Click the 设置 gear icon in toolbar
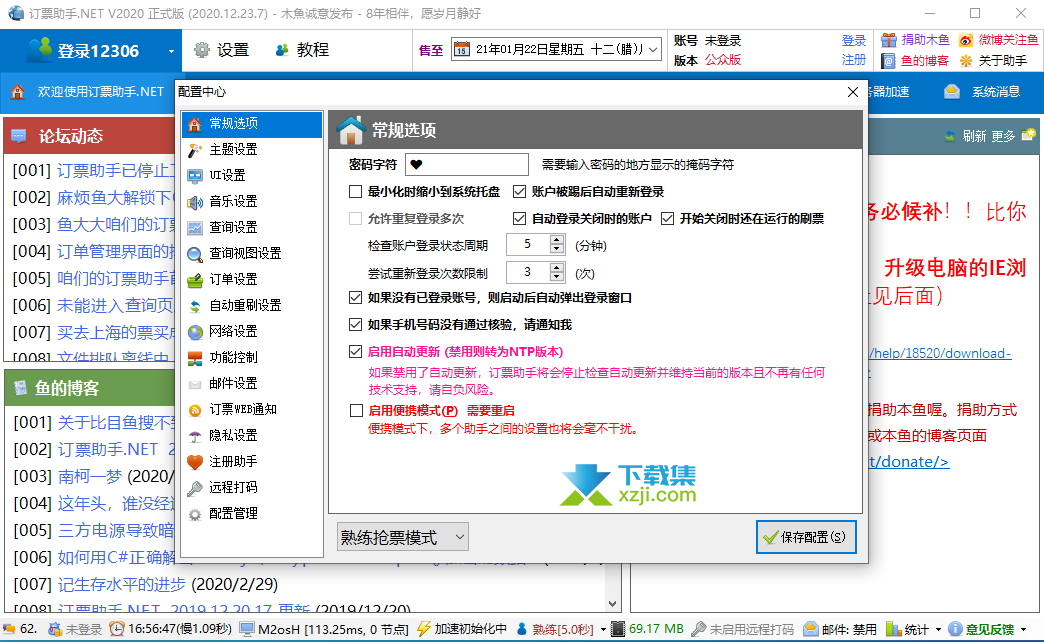This screenshot has height=642, width=1044. [202, 50]
